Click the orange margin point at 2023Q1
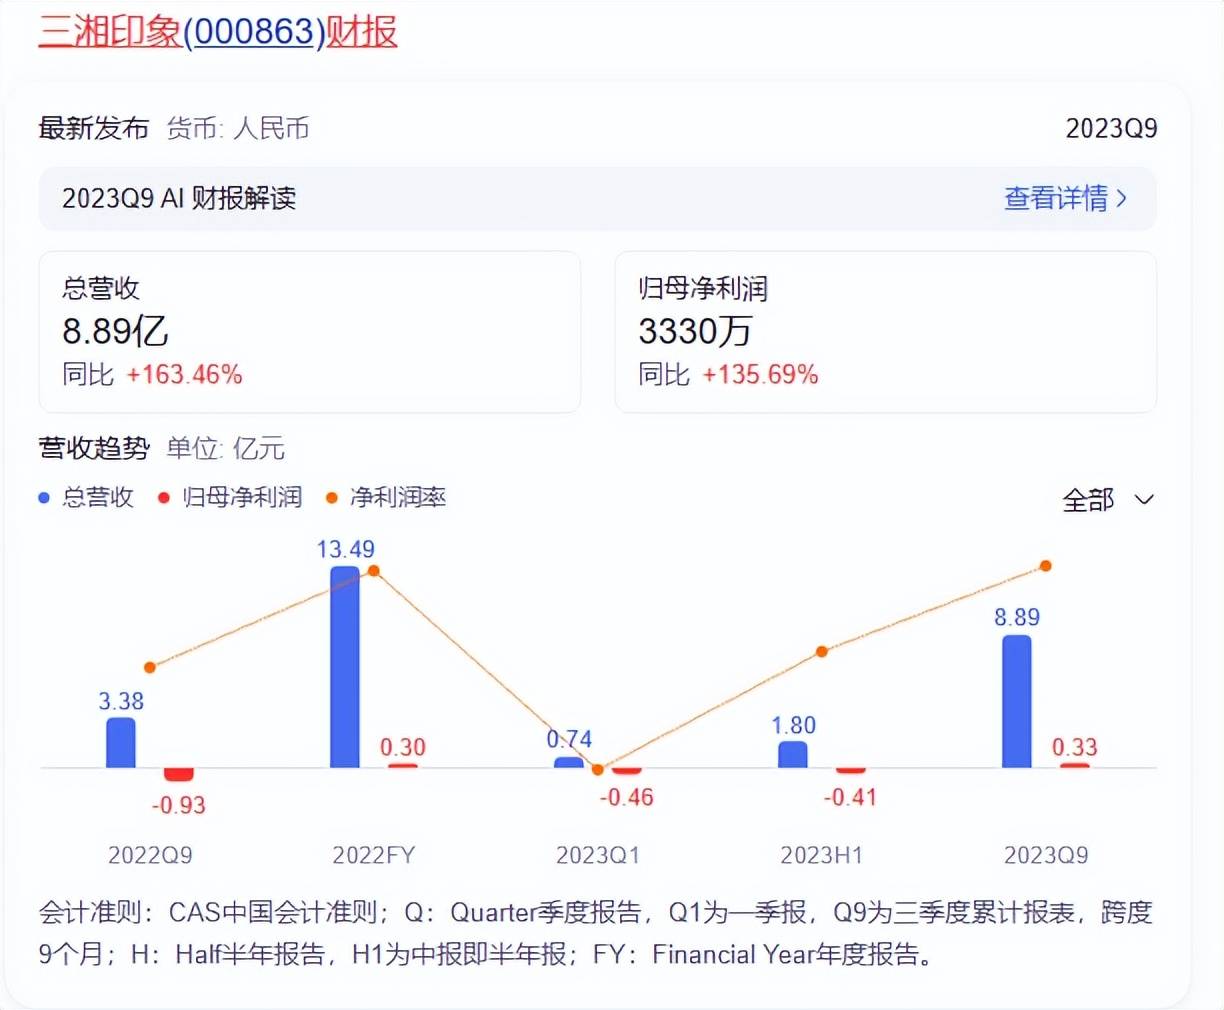The image size is (1224, 1010). tap(598, 769)
